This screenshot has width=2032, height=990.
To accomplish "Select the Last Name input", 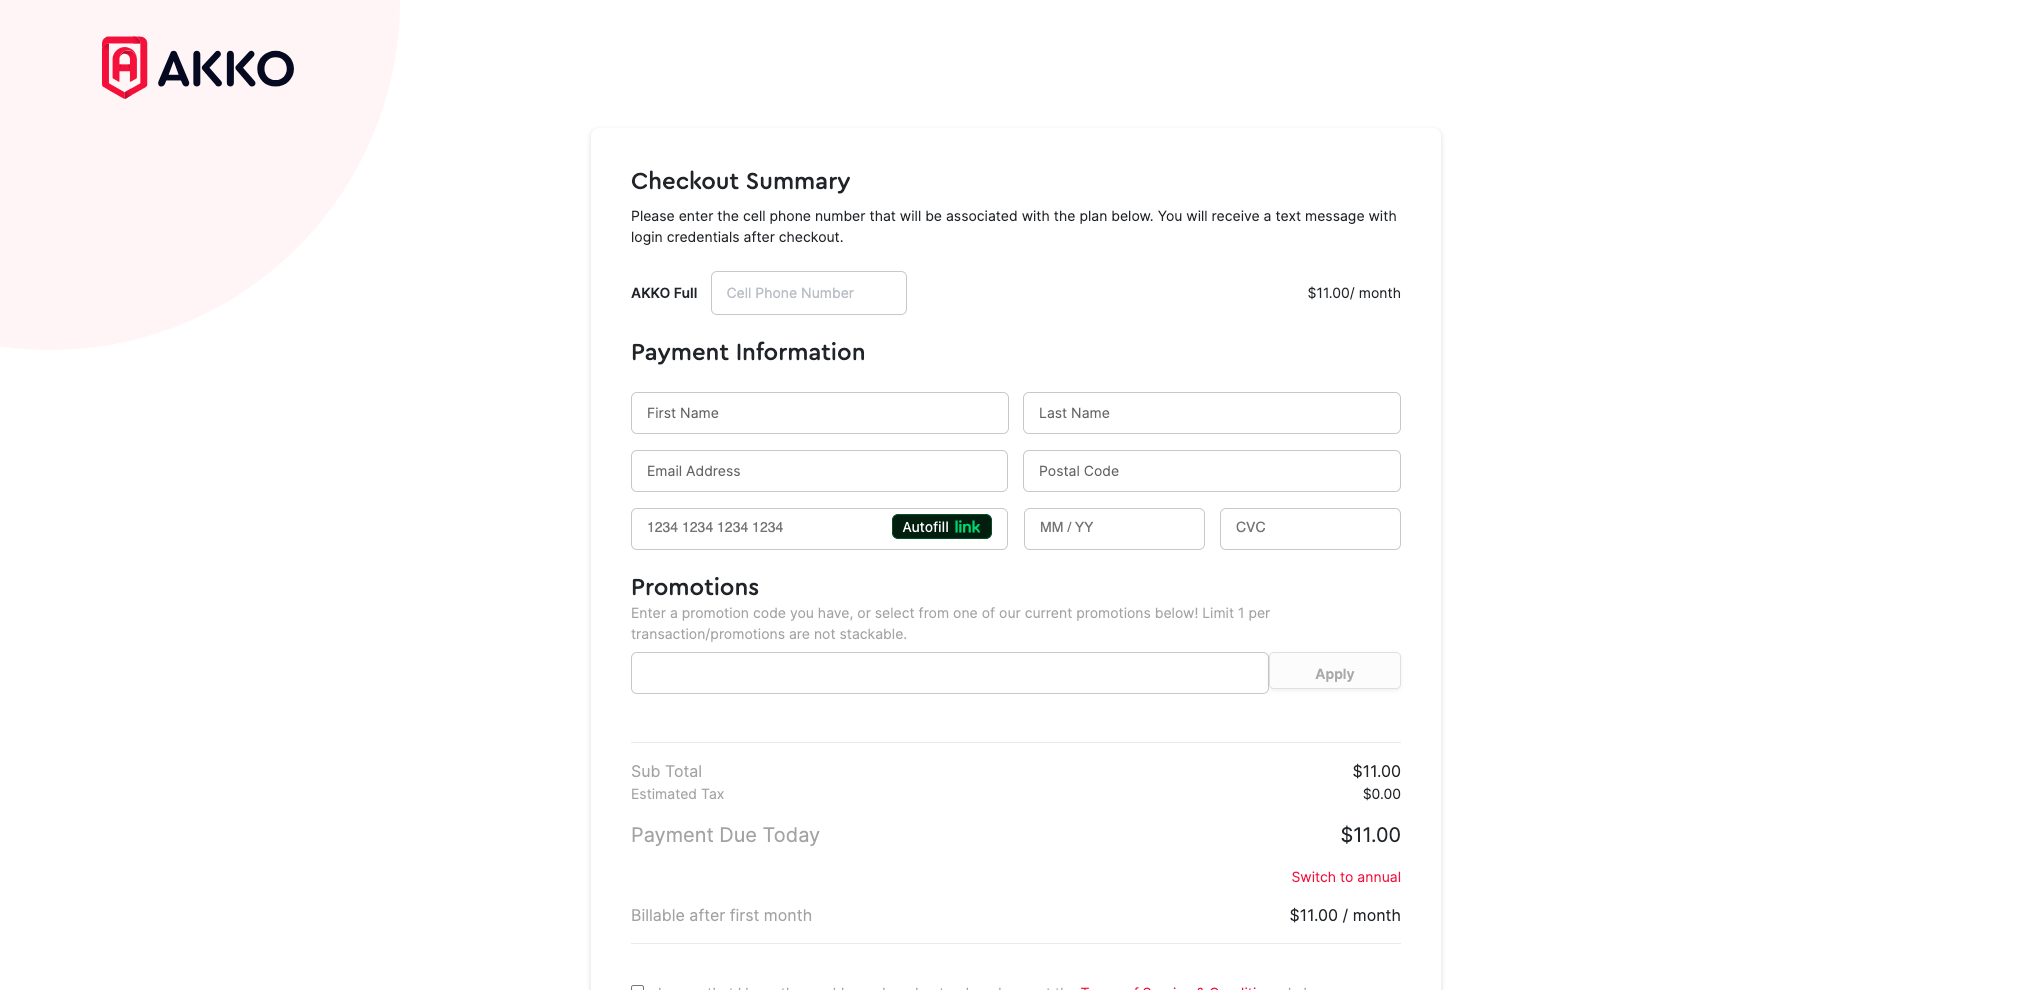I will (1211, 413).
